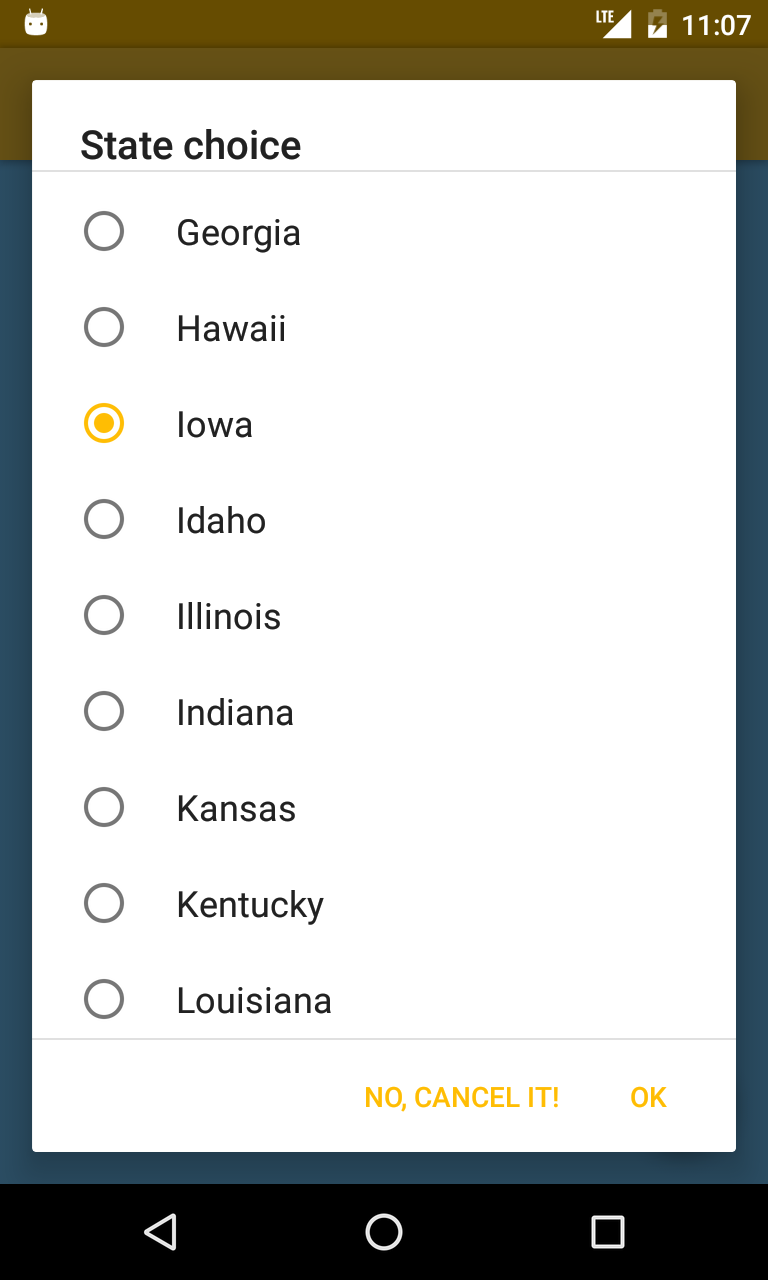Select the Louisiana radio button
Screen dimensions: 768x1280
pos(104,1000)
